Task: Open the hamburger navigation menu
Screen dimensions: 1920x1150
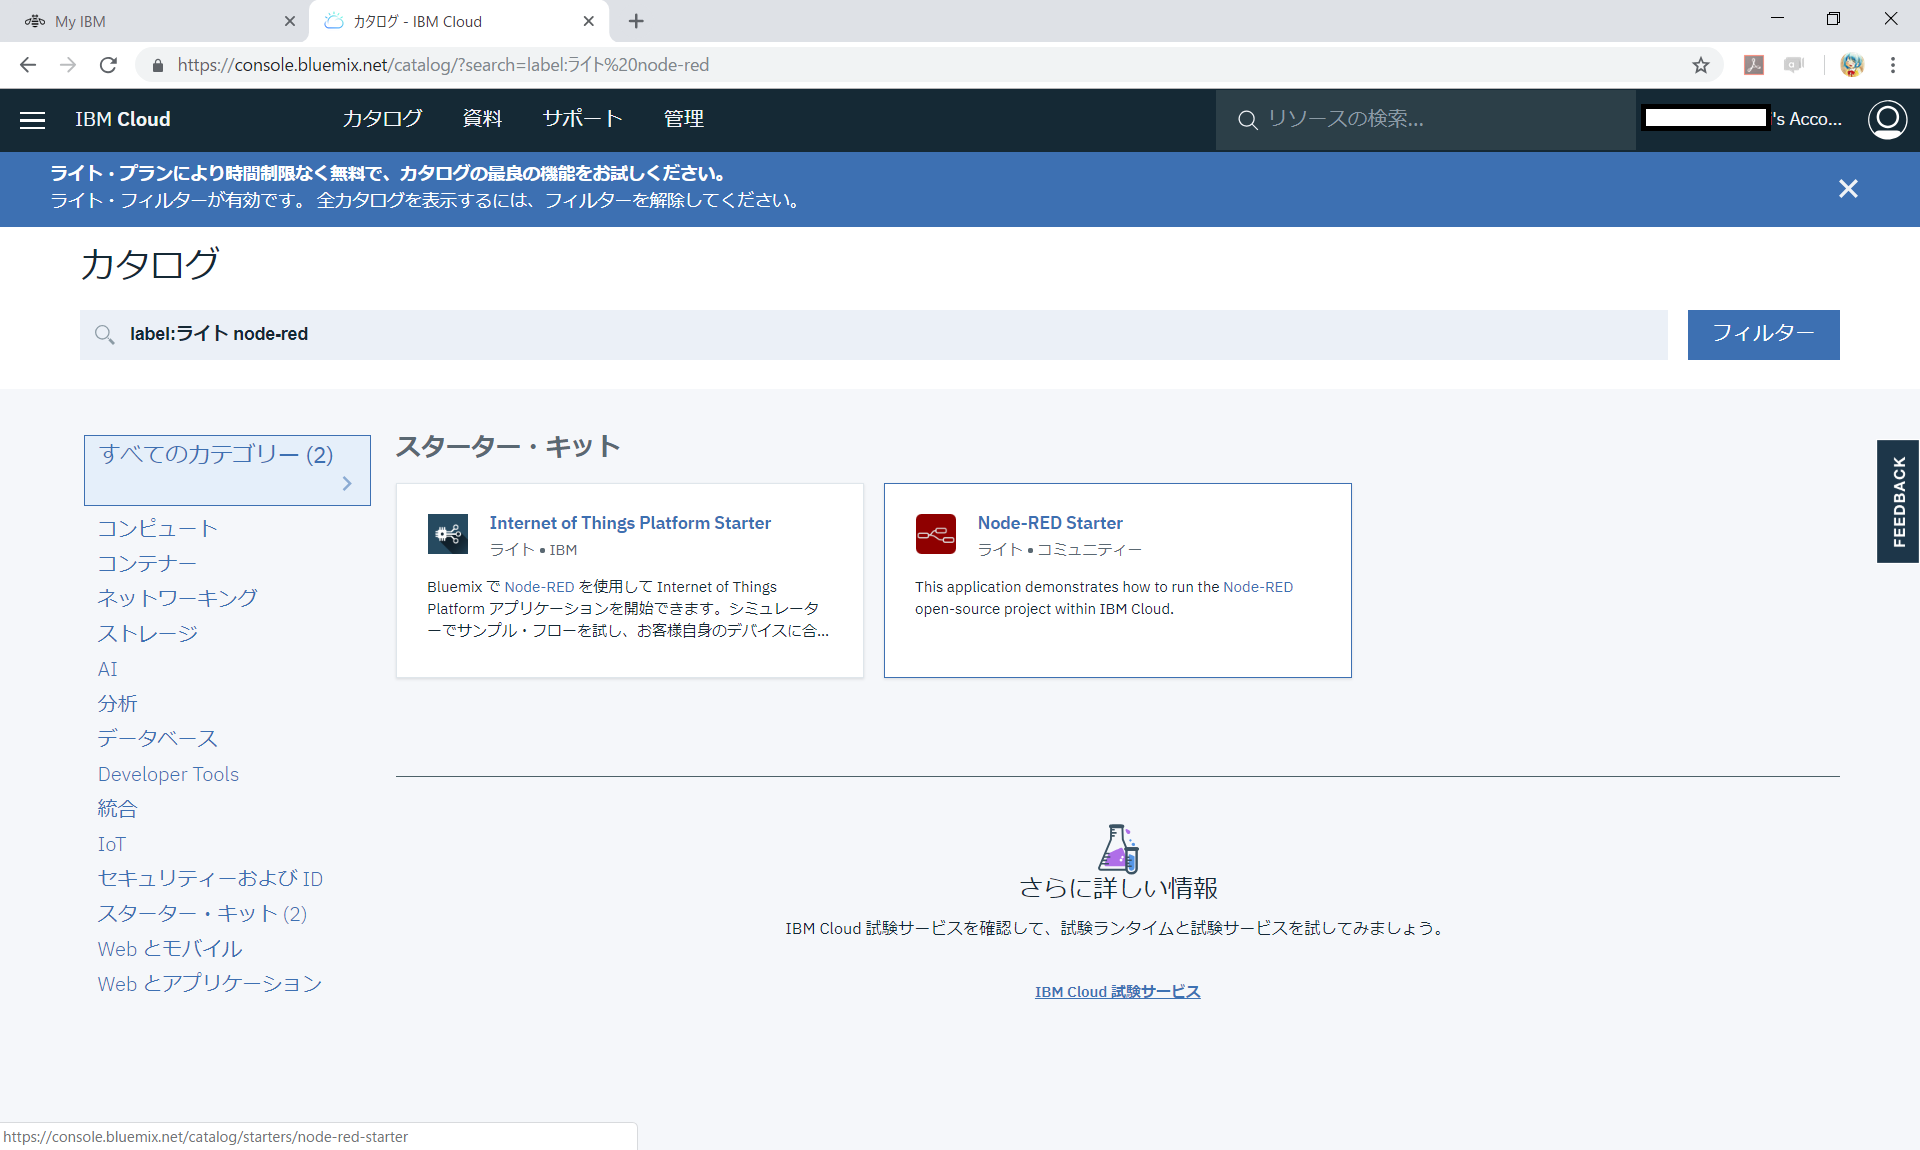Action: click(32, 120)
